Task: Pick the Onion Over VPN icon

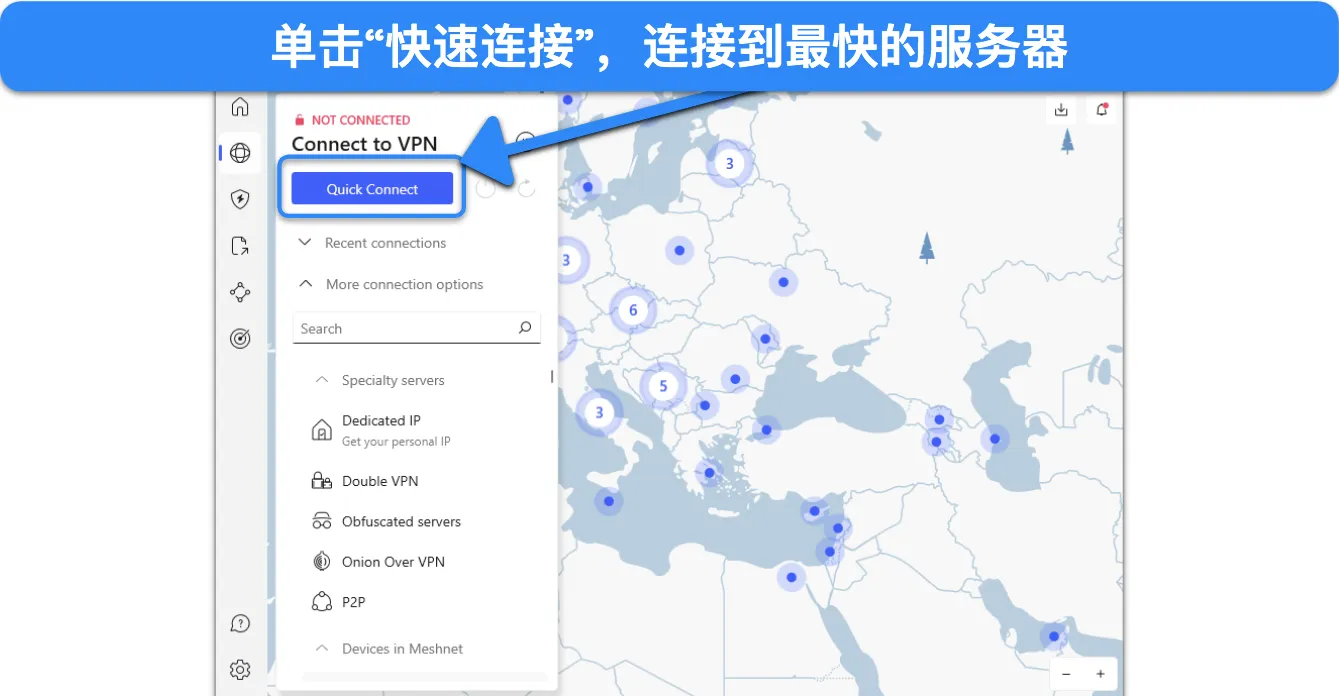Action: pos(322,562)
